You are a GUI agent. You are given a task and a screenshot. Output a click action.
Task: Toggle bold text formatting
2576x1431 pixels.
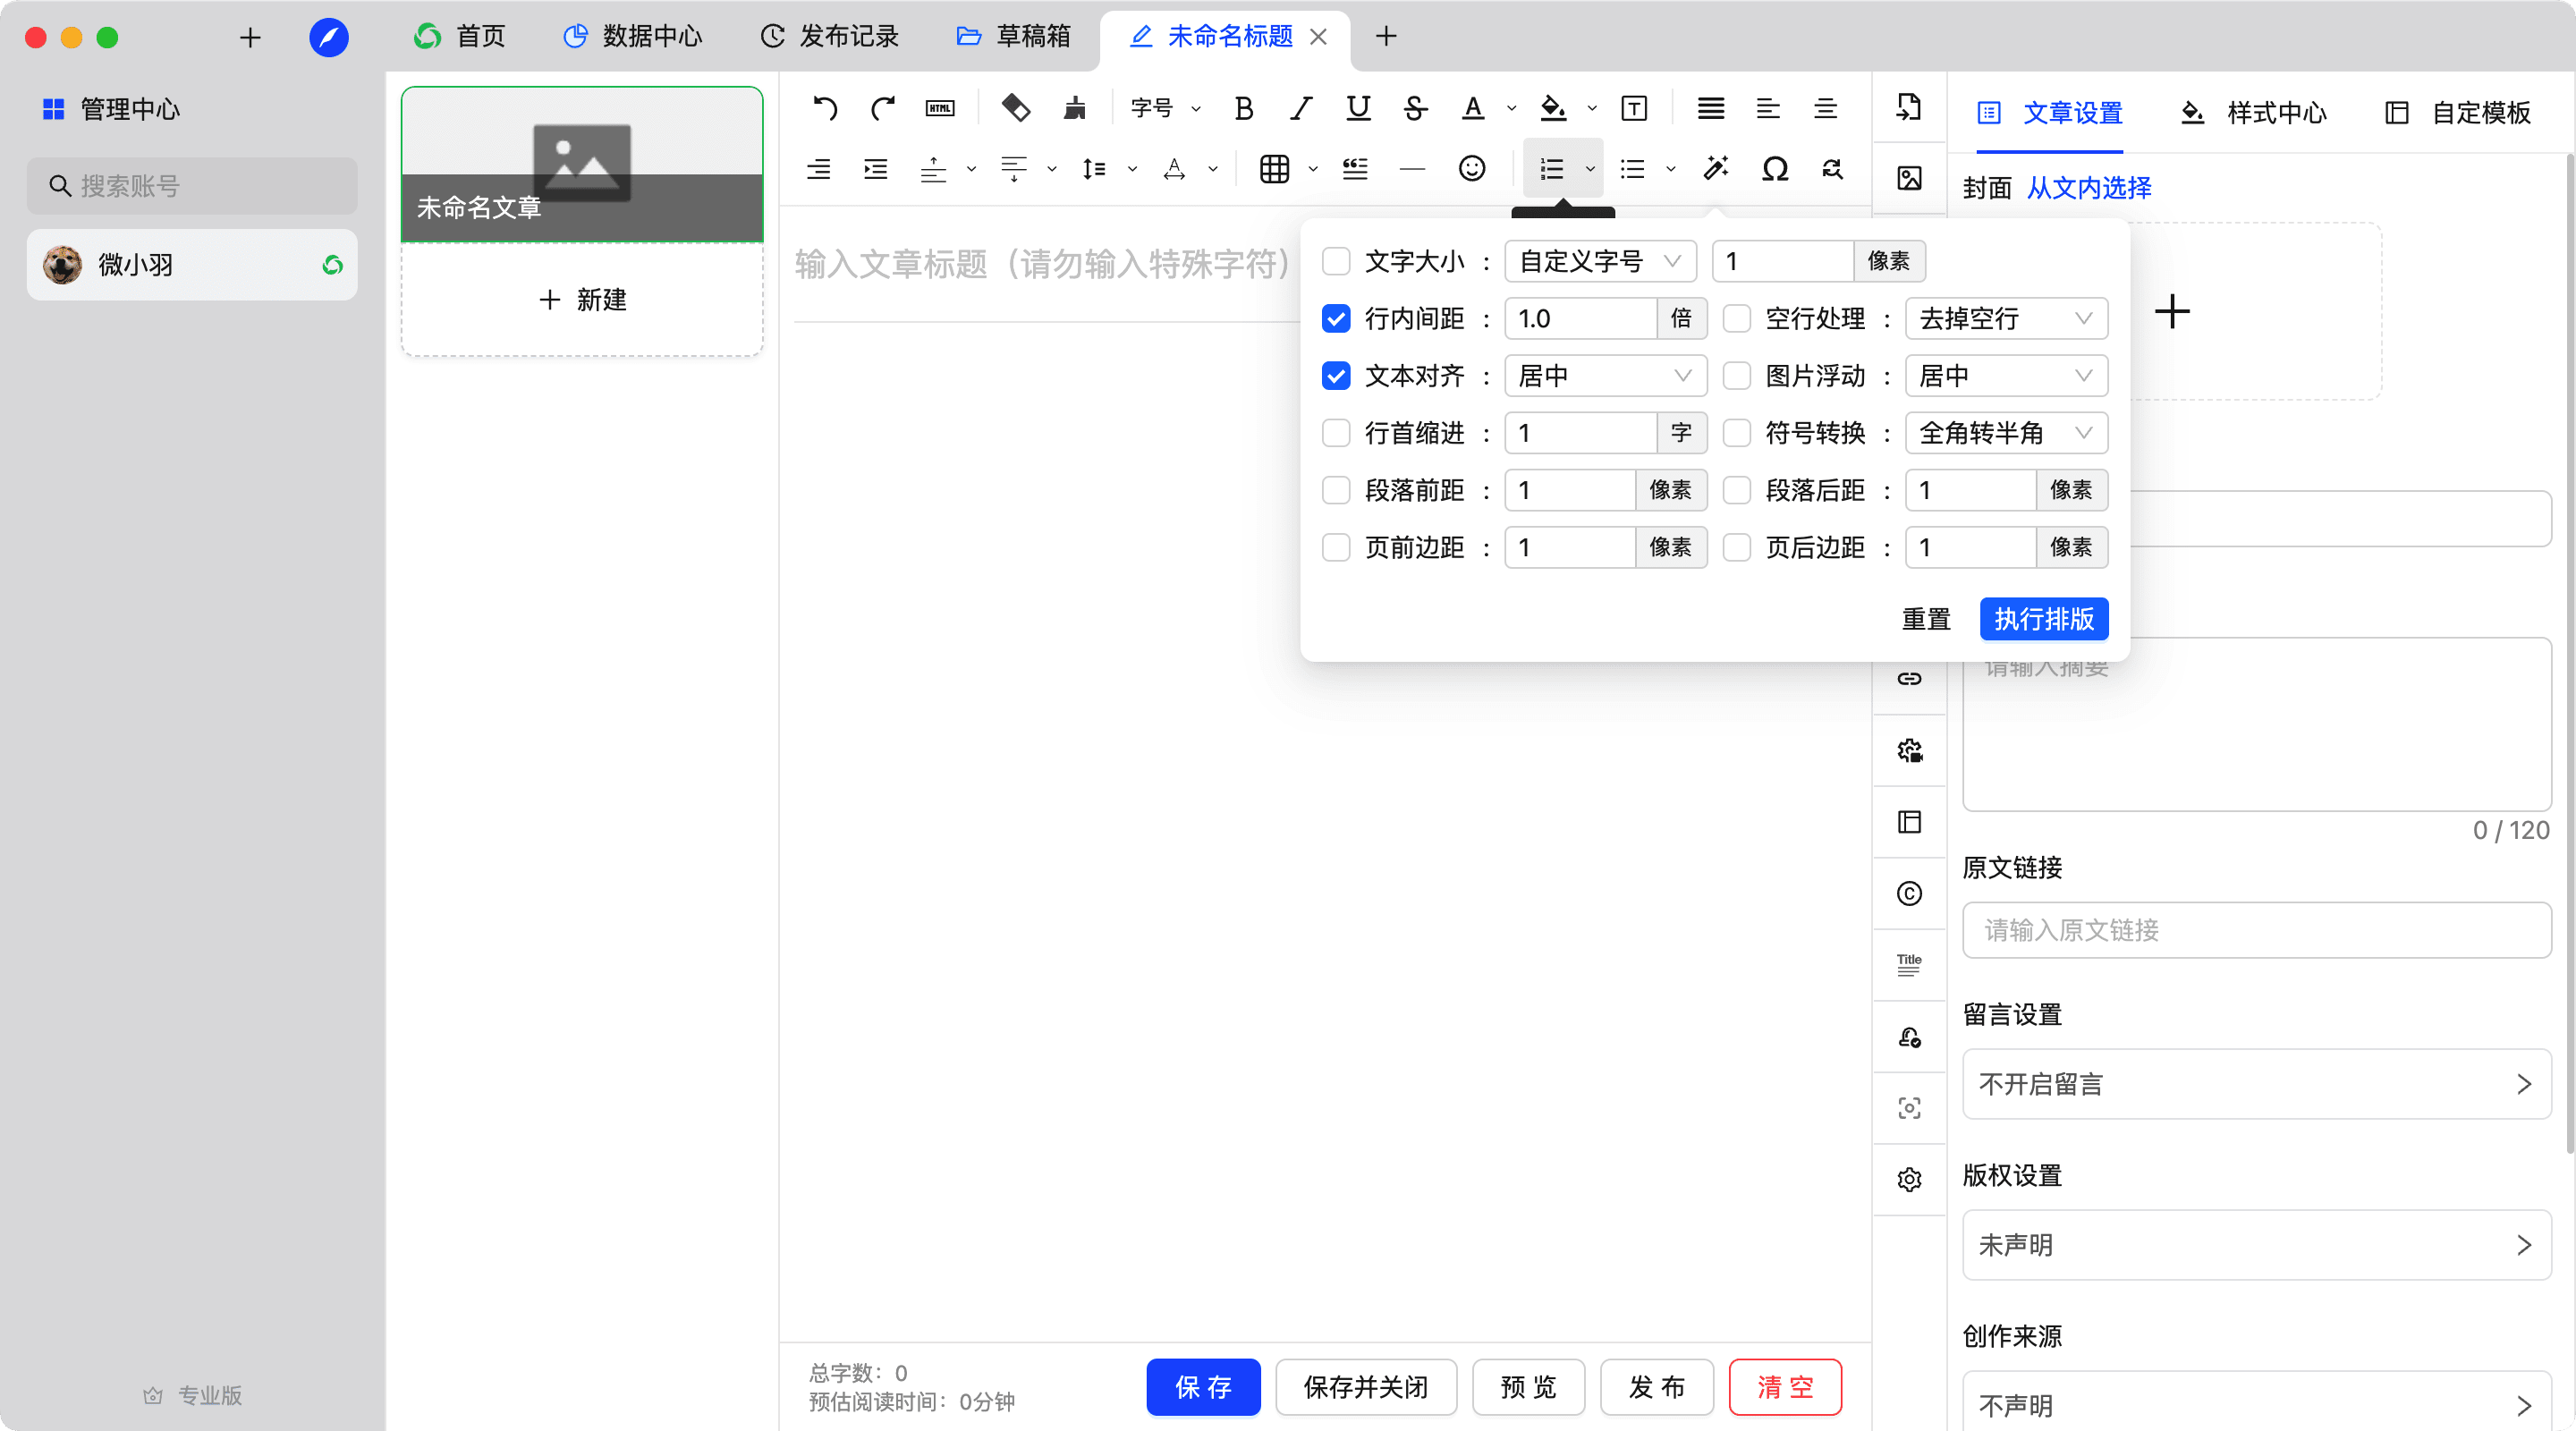click(1244, 108)
